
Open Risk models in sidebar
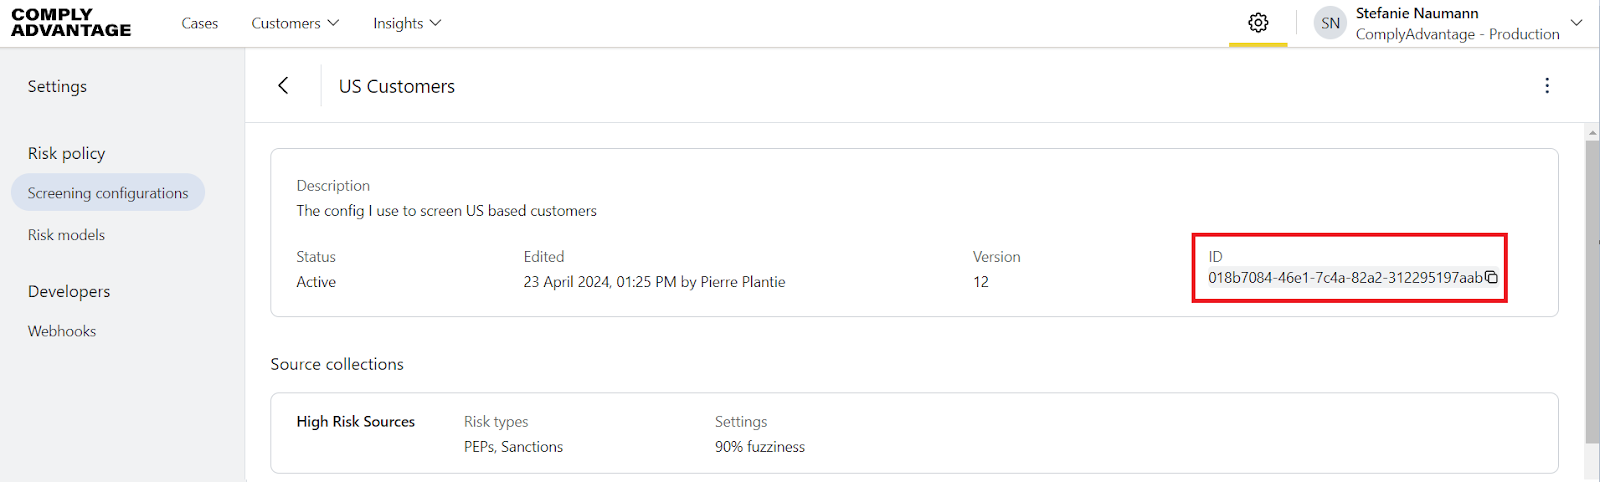(x=66, y=235)
